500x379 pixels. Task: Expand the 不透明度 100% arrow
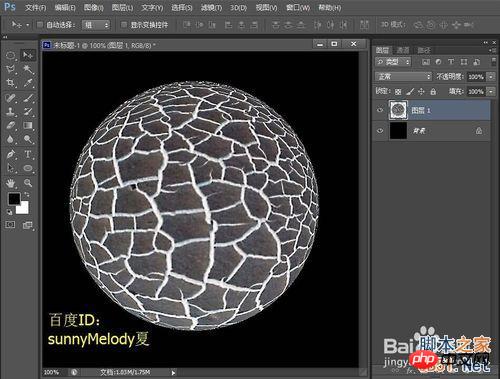point(491,77)
